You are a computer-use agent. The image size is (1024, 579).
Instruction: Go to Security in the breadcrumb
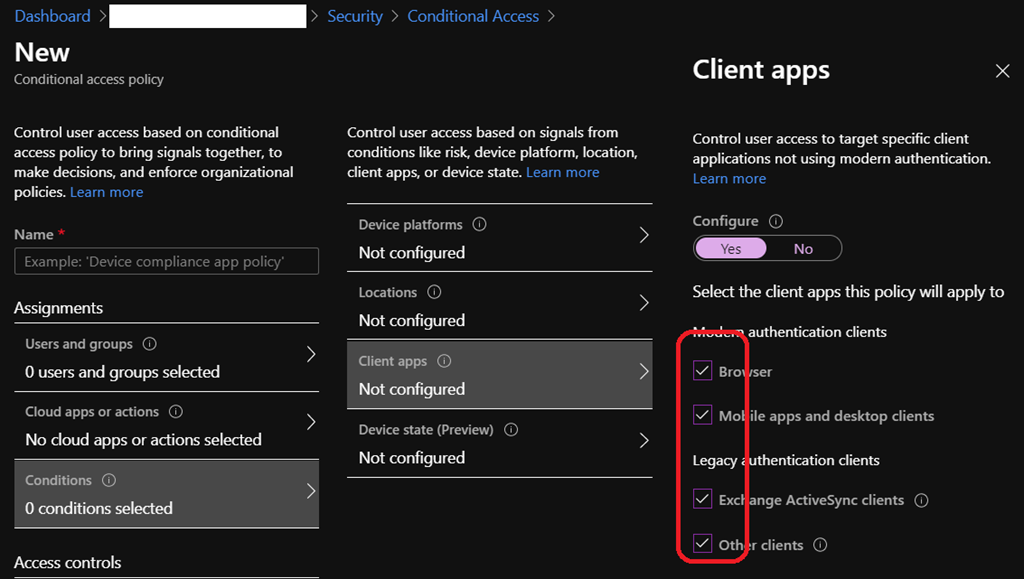[x=355, y=16]
